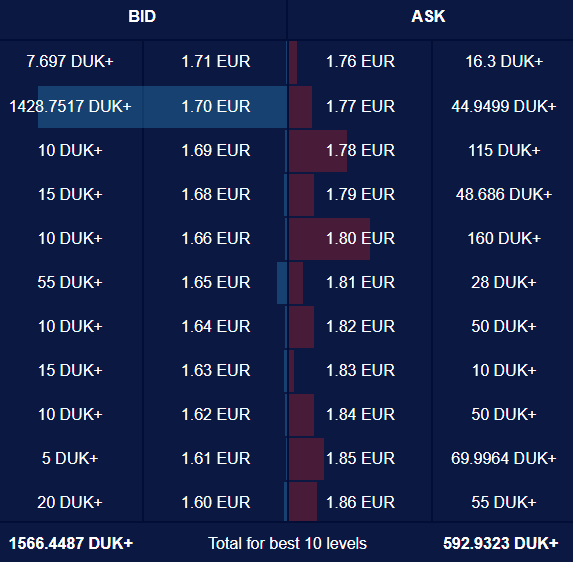Select the 16.3 DUK+ ask volume
Viewport: 573px width, 562px height.
coord(504,61)
